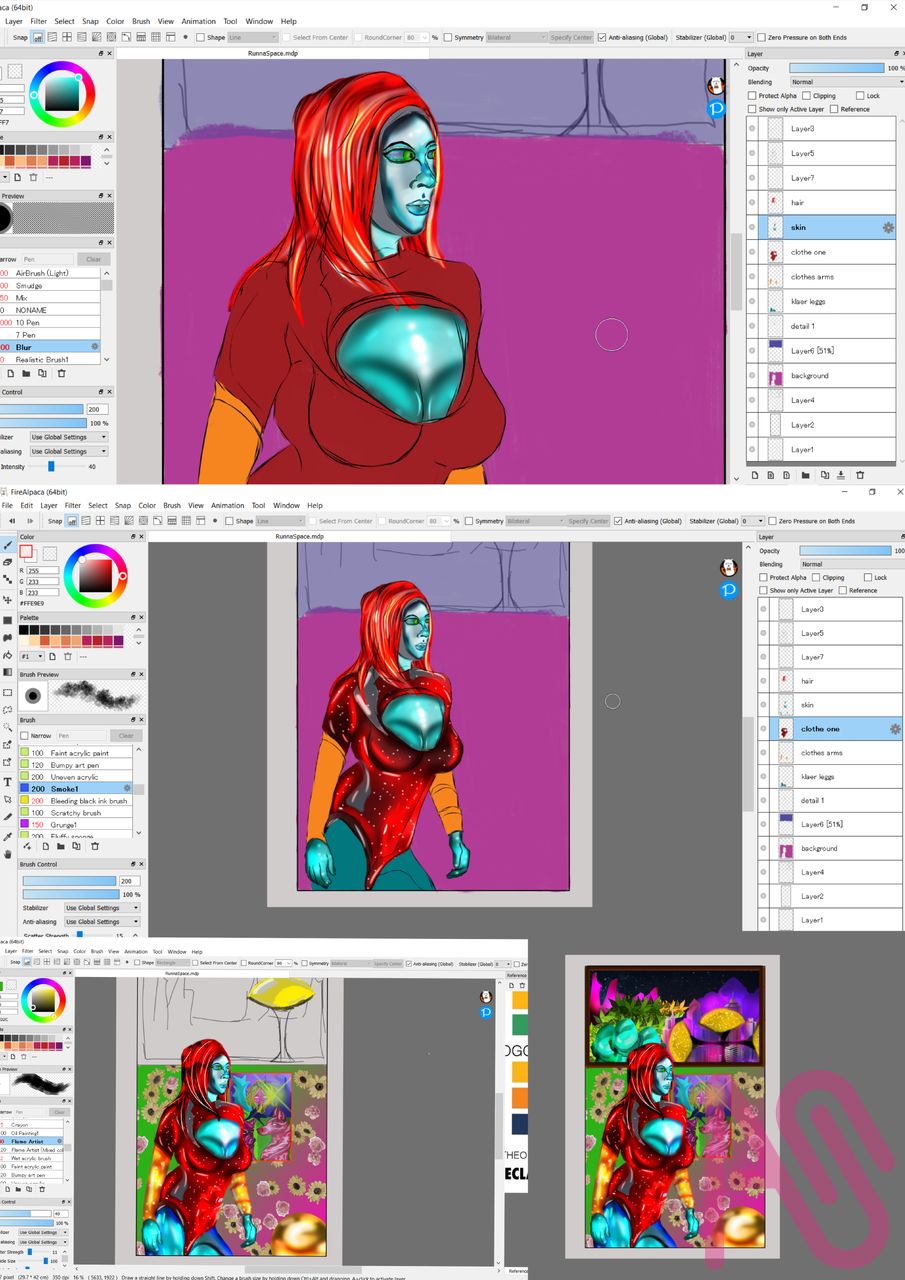Open the File menu
905x1280 pixels.
(7, 505)
